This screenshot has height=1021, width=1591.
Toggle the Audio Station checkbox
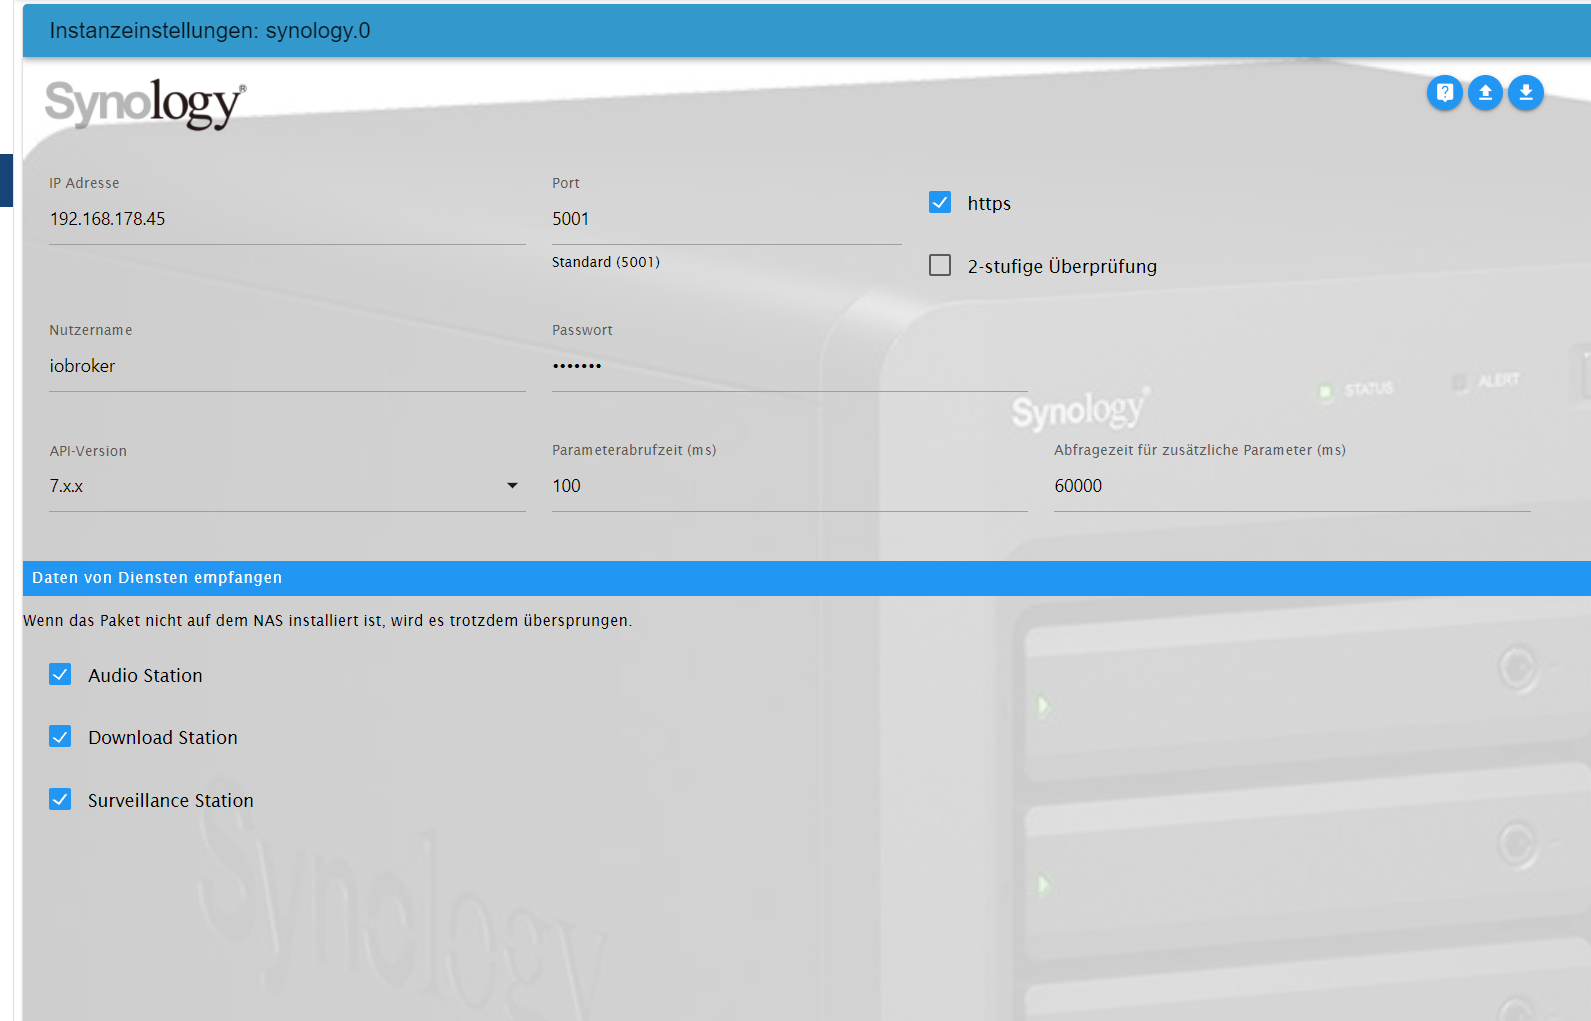(x=60, y=675)
